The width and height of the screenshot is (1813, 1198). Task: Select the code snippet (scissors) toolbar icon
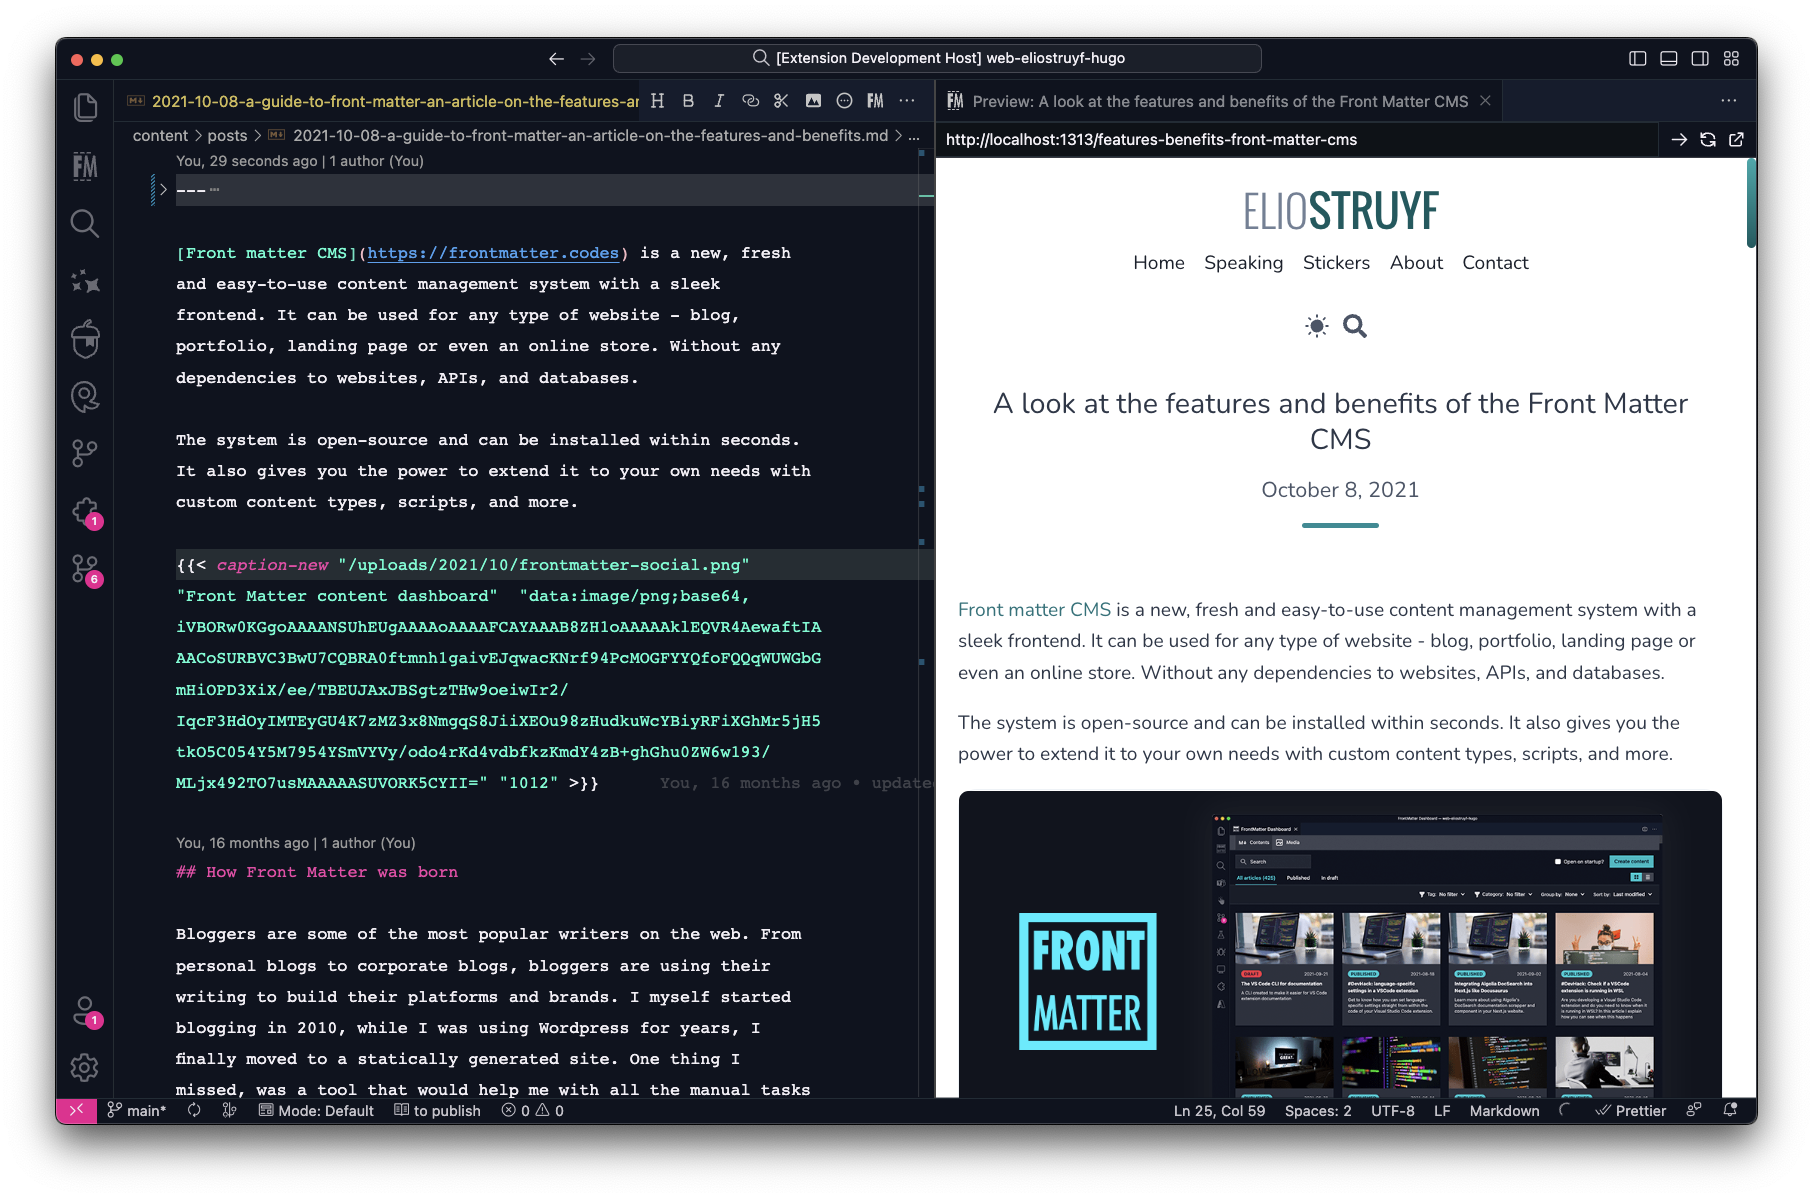pos(781,100)
